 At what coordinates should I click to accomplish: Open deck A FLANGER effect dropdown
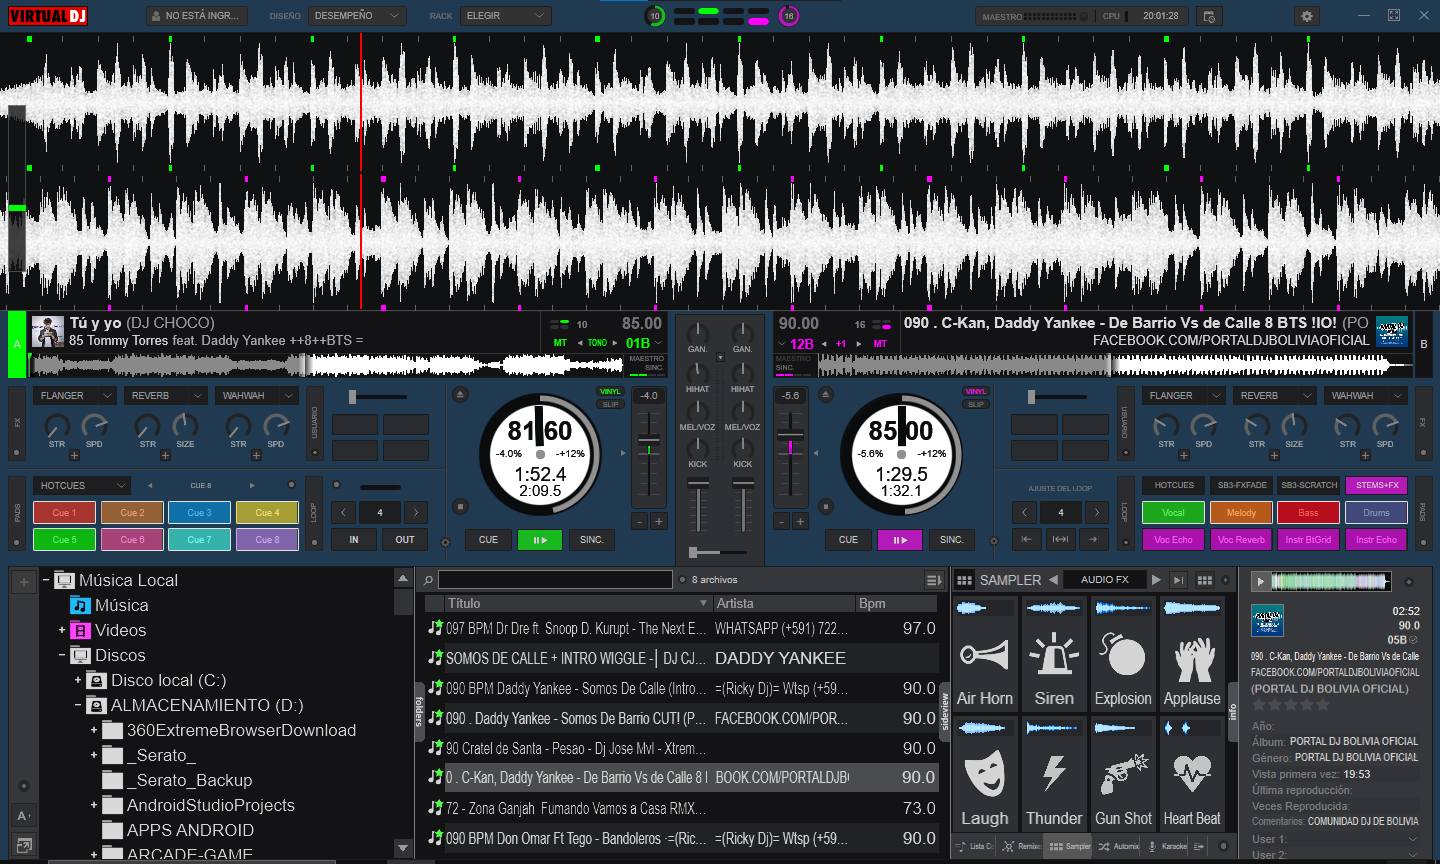pos(75,396)
